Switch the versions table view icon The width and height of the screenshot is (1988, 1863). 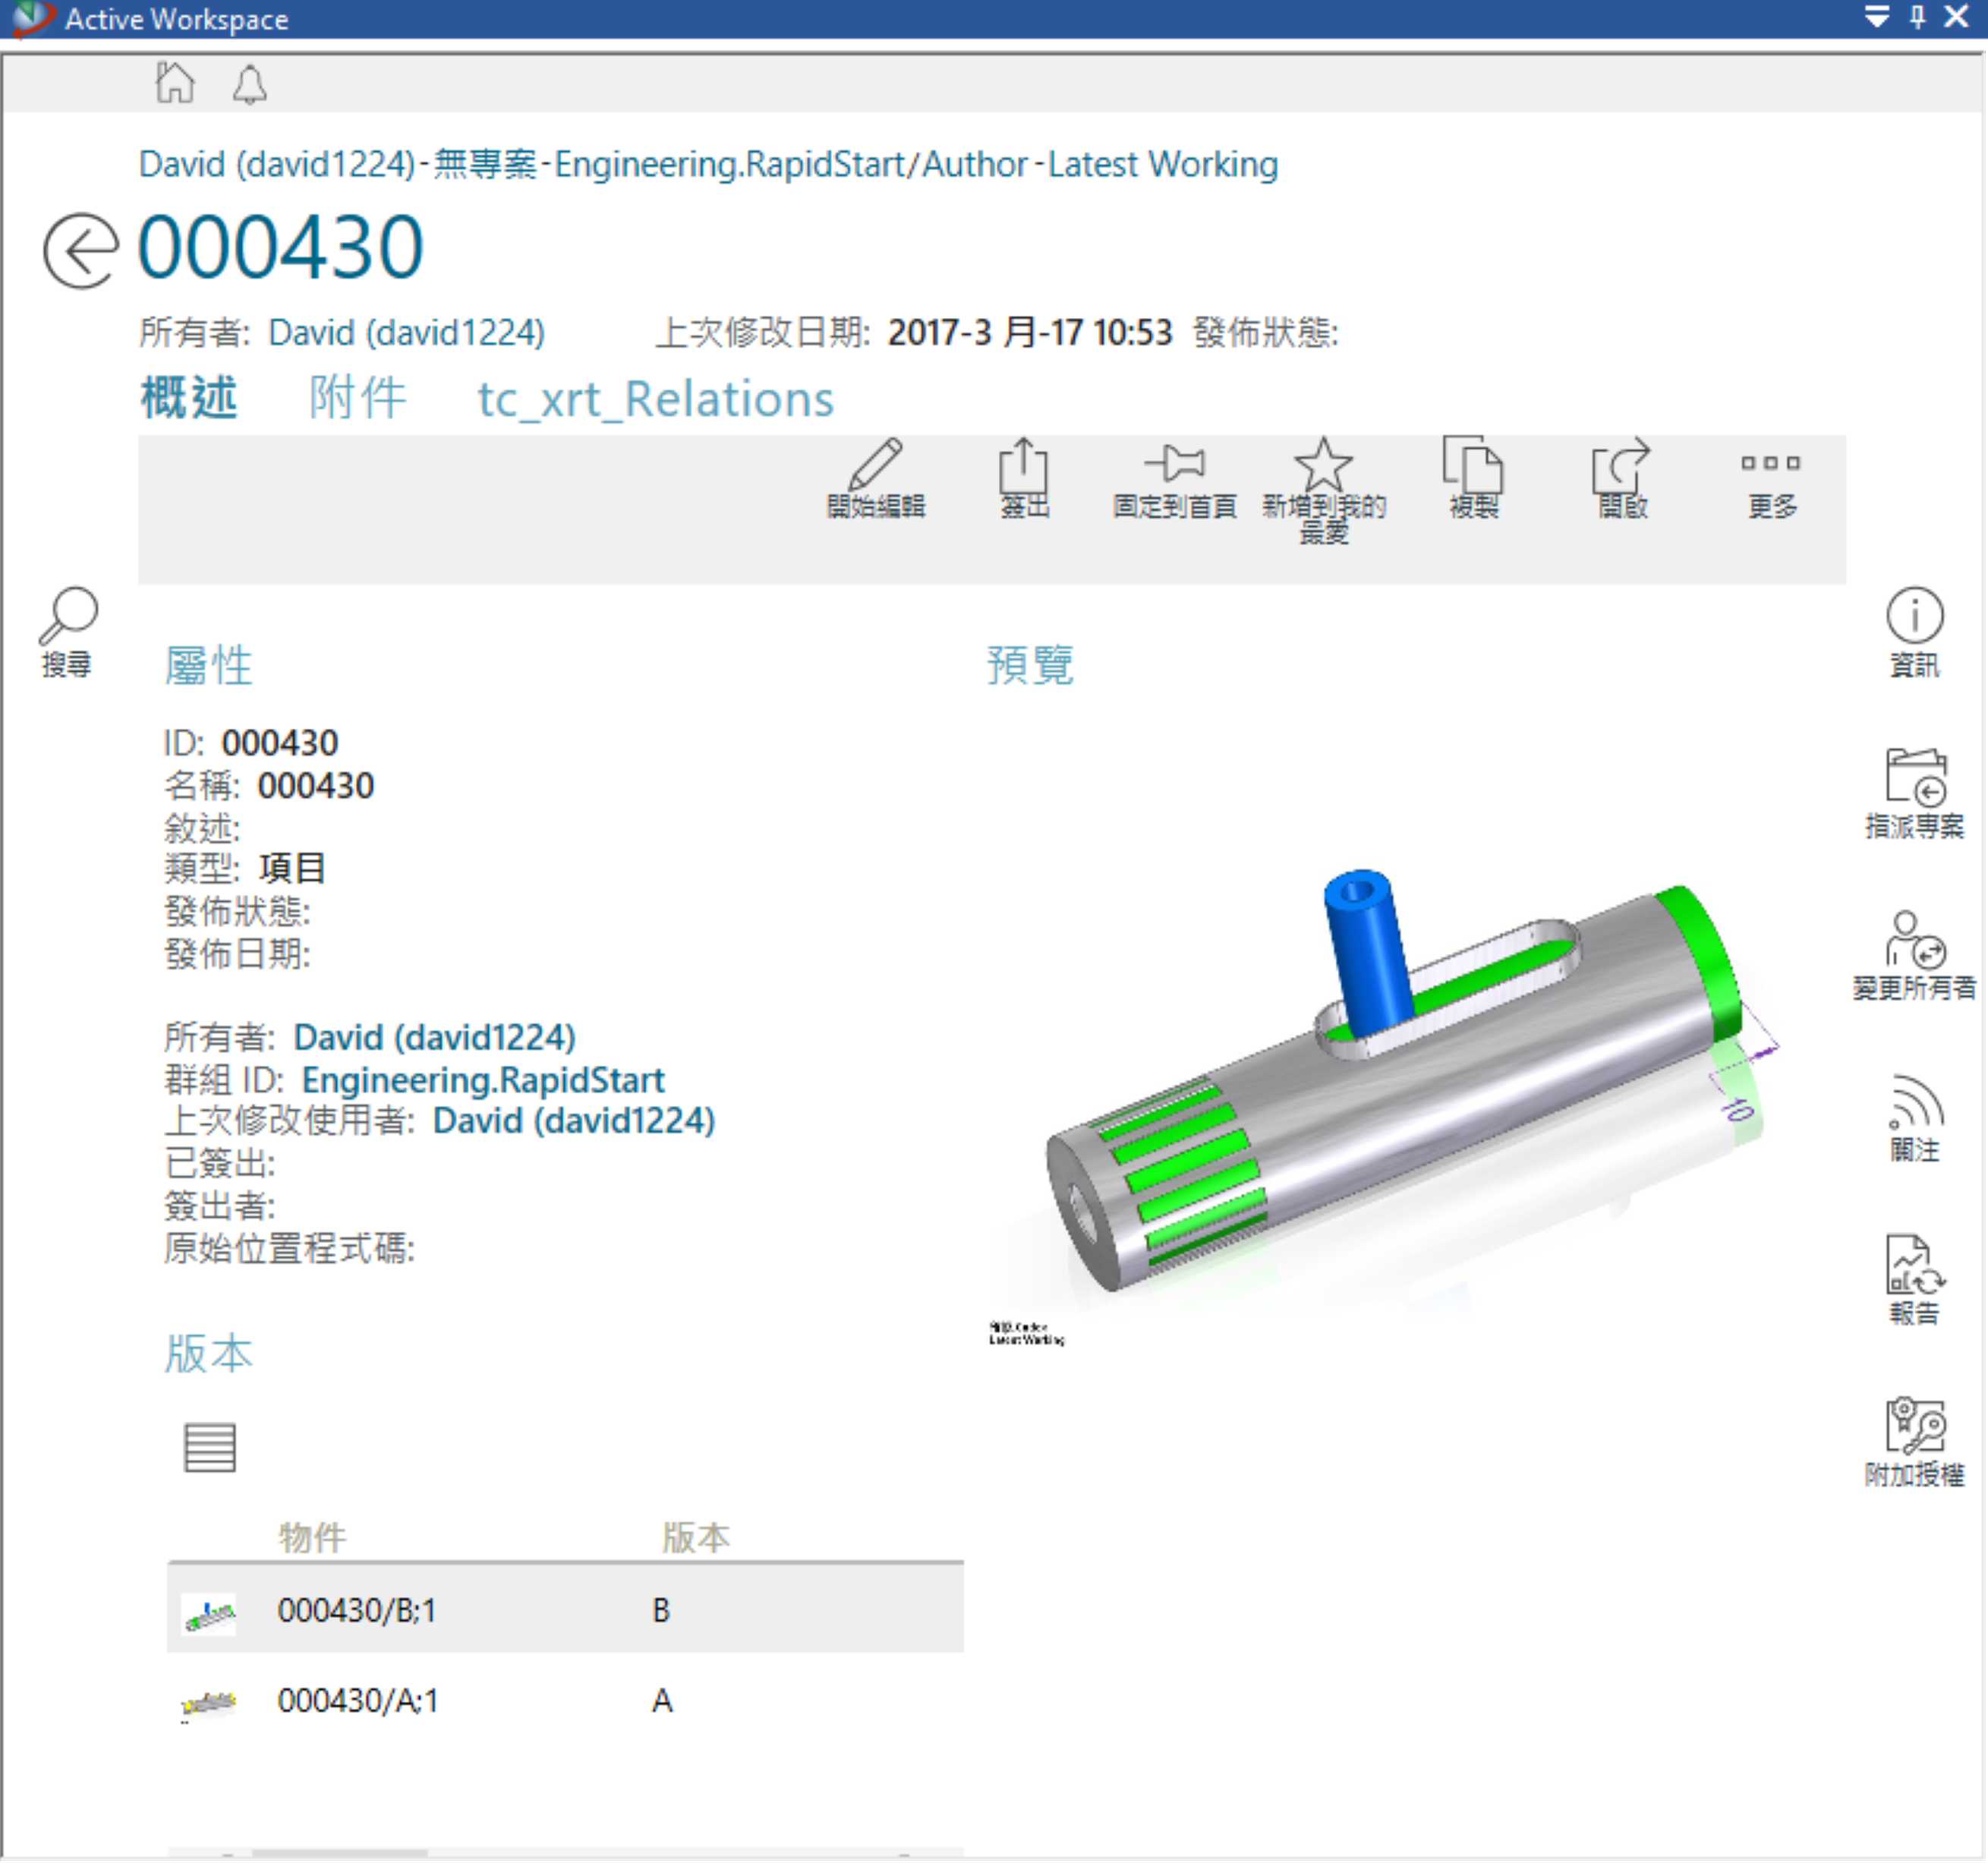(210, 1448)
